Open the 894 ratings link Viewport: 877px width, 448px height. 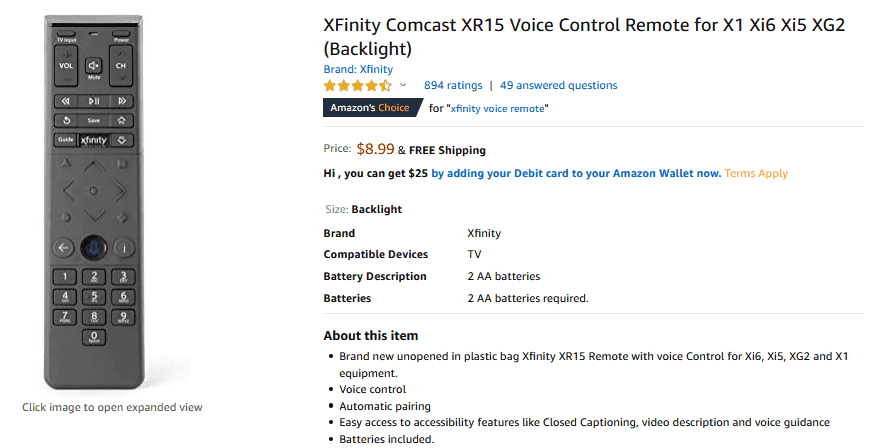453,86
